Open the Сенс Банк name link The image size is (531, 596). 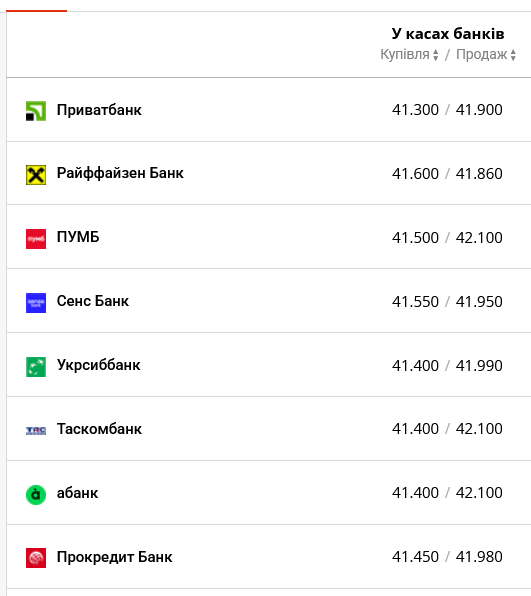pos(93,301)
